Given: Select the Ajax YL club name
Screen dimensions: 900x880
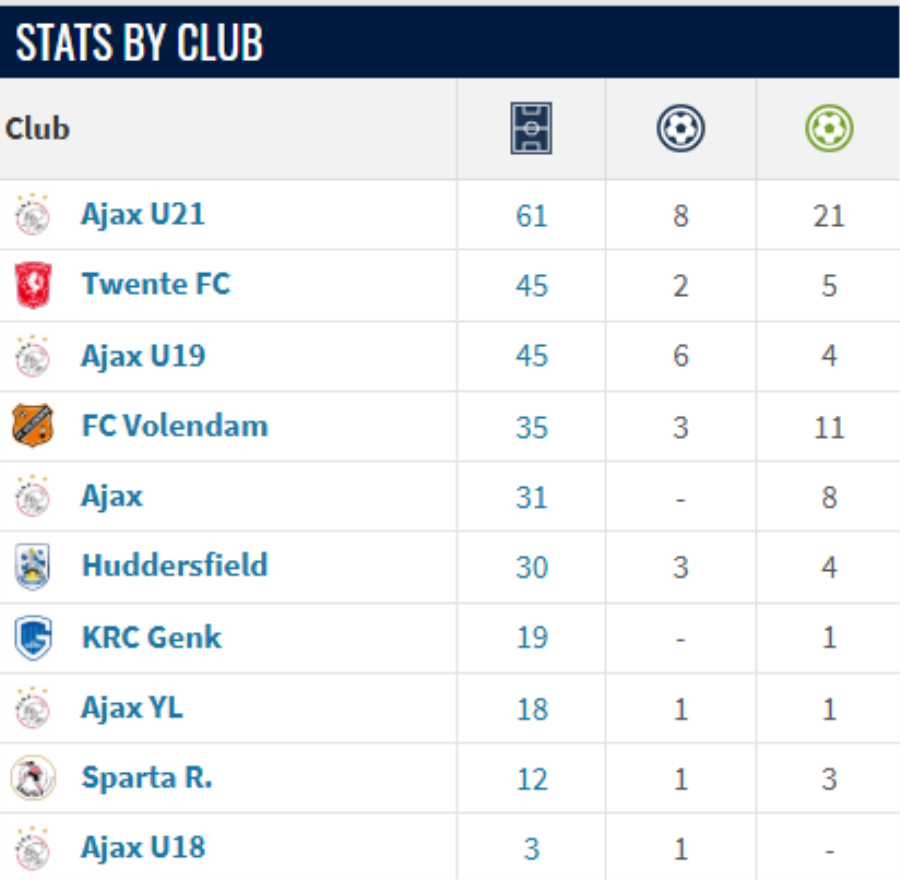Looking at the screenshot, I should (x=132, y=708).
